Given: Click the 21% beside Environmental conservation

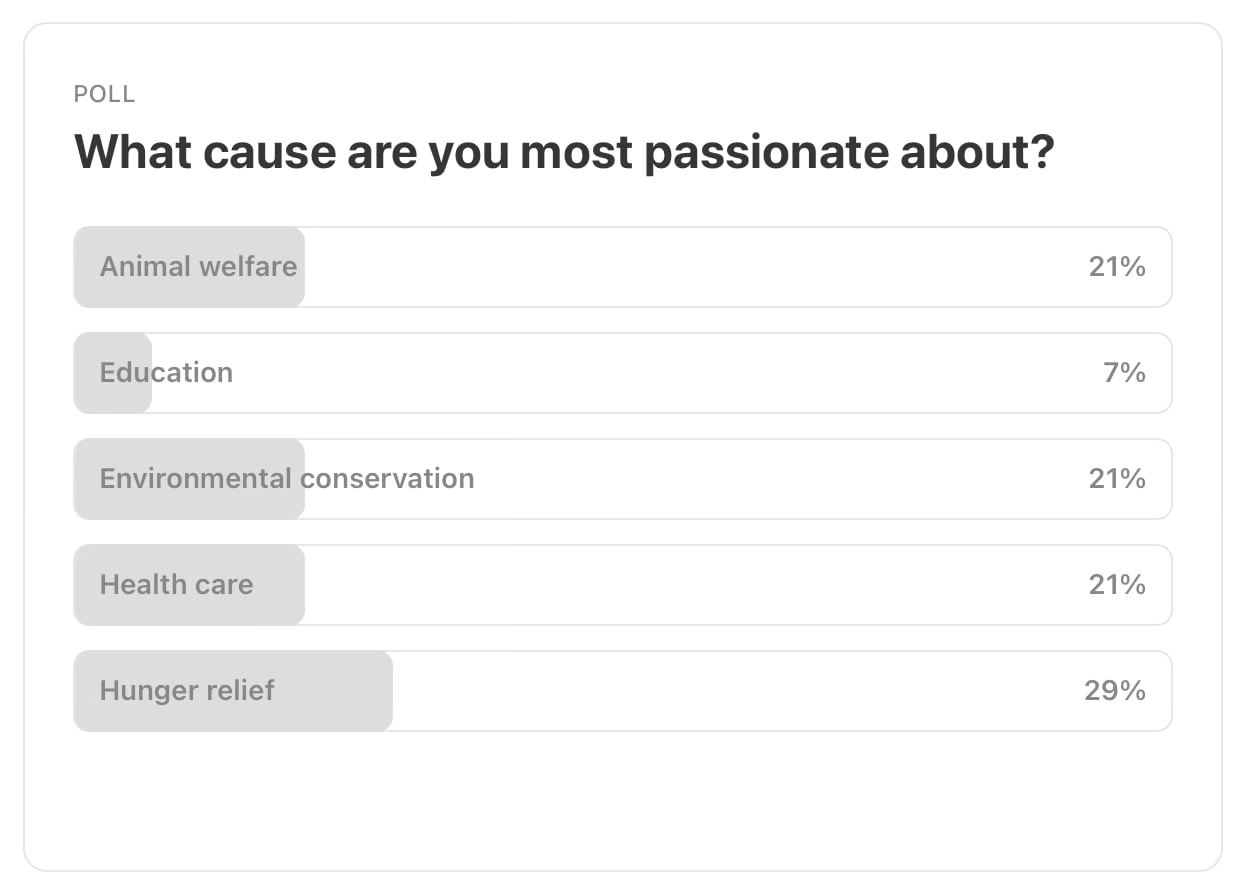Looking at the screenshot, I should (x=1116, y=478).
